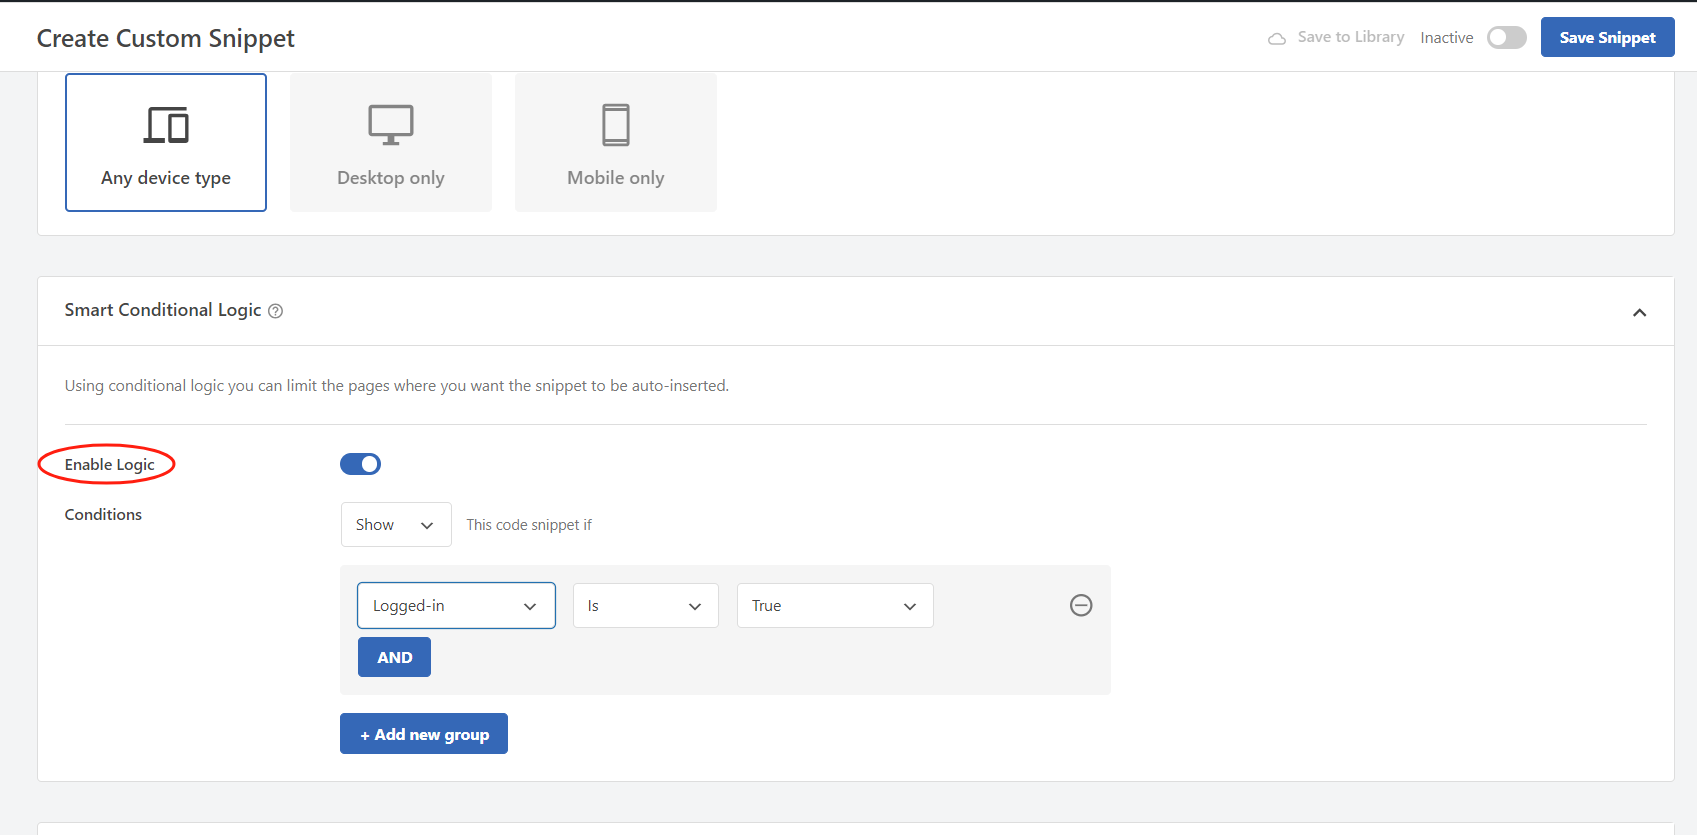Click the Enable Logic label
The width and height of the screenshot is (1697, 835).
click(110, 464)
